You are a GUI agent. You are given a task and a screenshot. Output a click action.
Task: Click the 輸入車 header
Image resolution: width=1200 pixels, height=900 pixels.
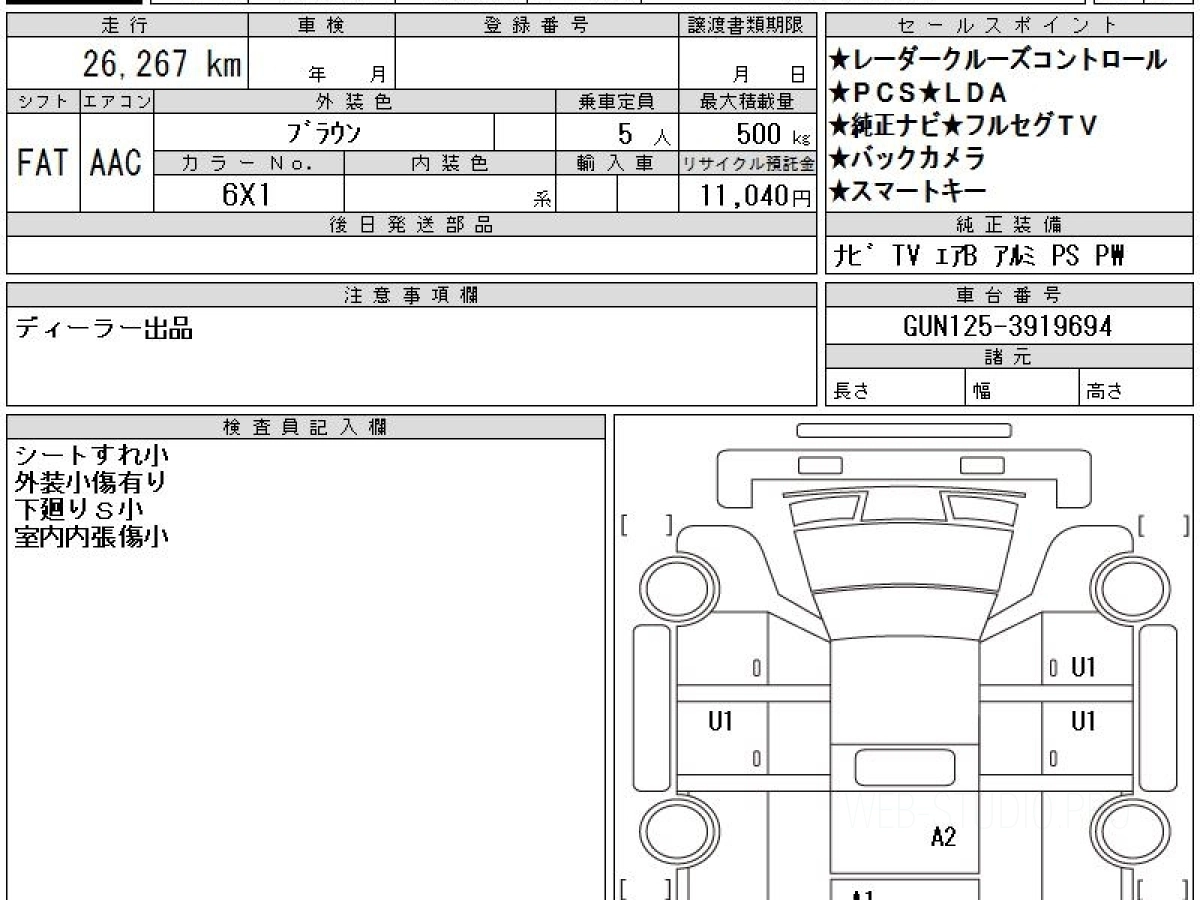point(617,163)
